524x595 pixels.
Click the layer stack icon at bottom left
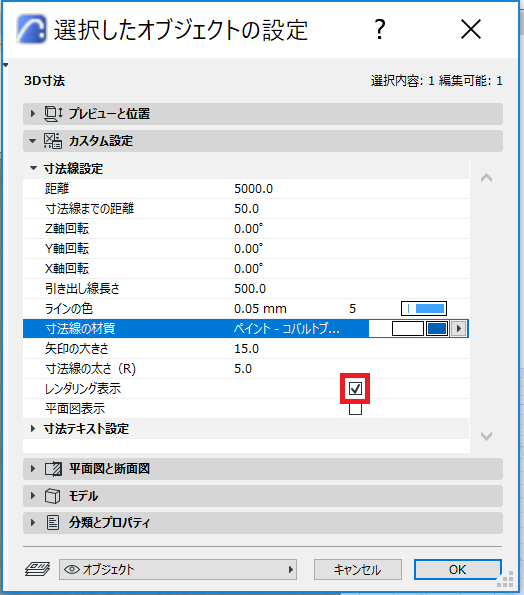[37, 569]
